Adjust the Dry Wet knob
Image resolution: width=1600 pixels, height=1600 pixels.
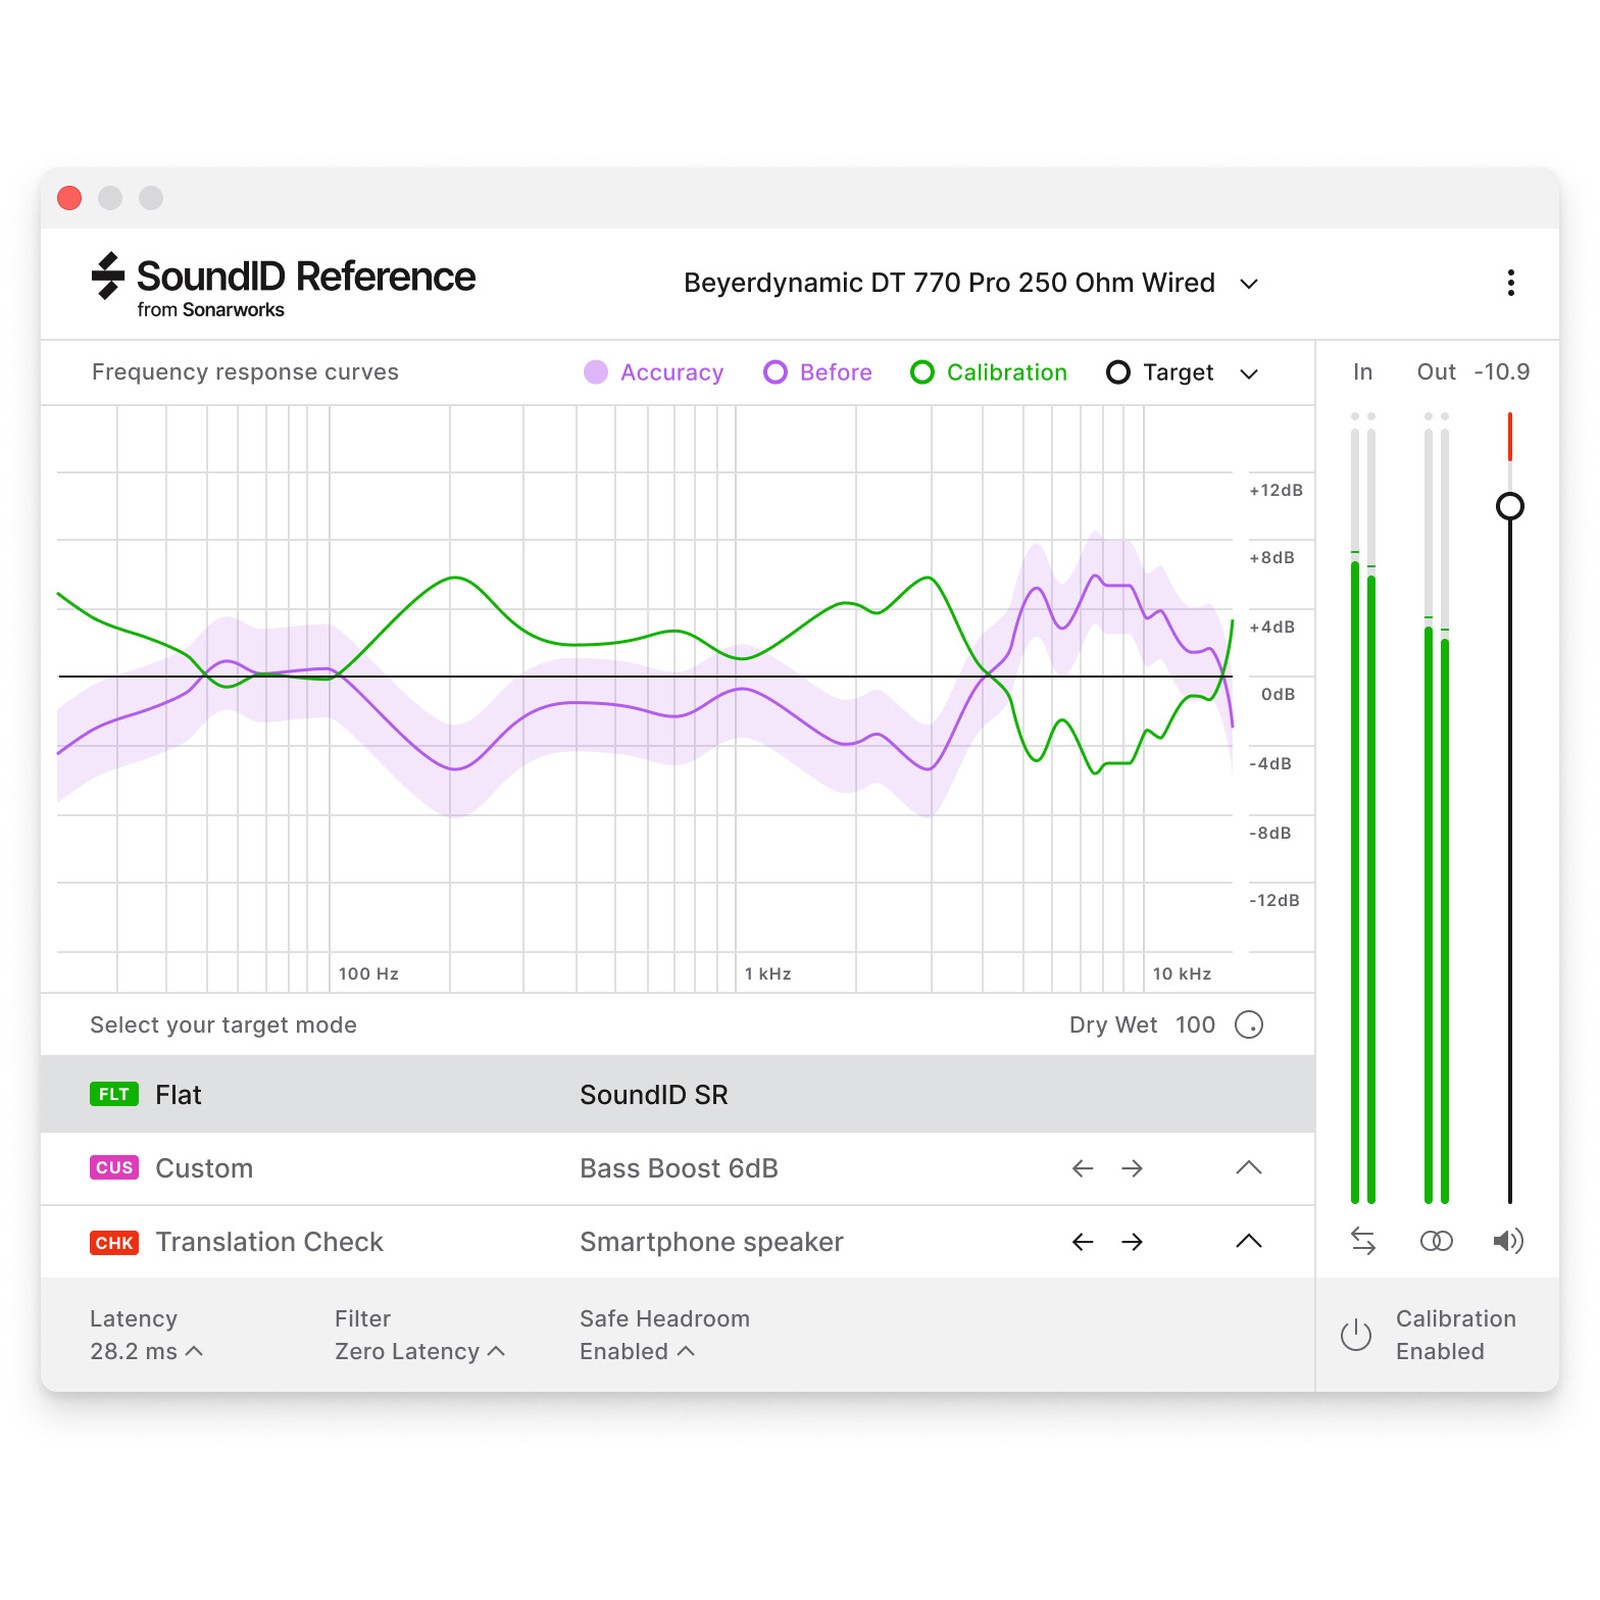(1251, 1024)
